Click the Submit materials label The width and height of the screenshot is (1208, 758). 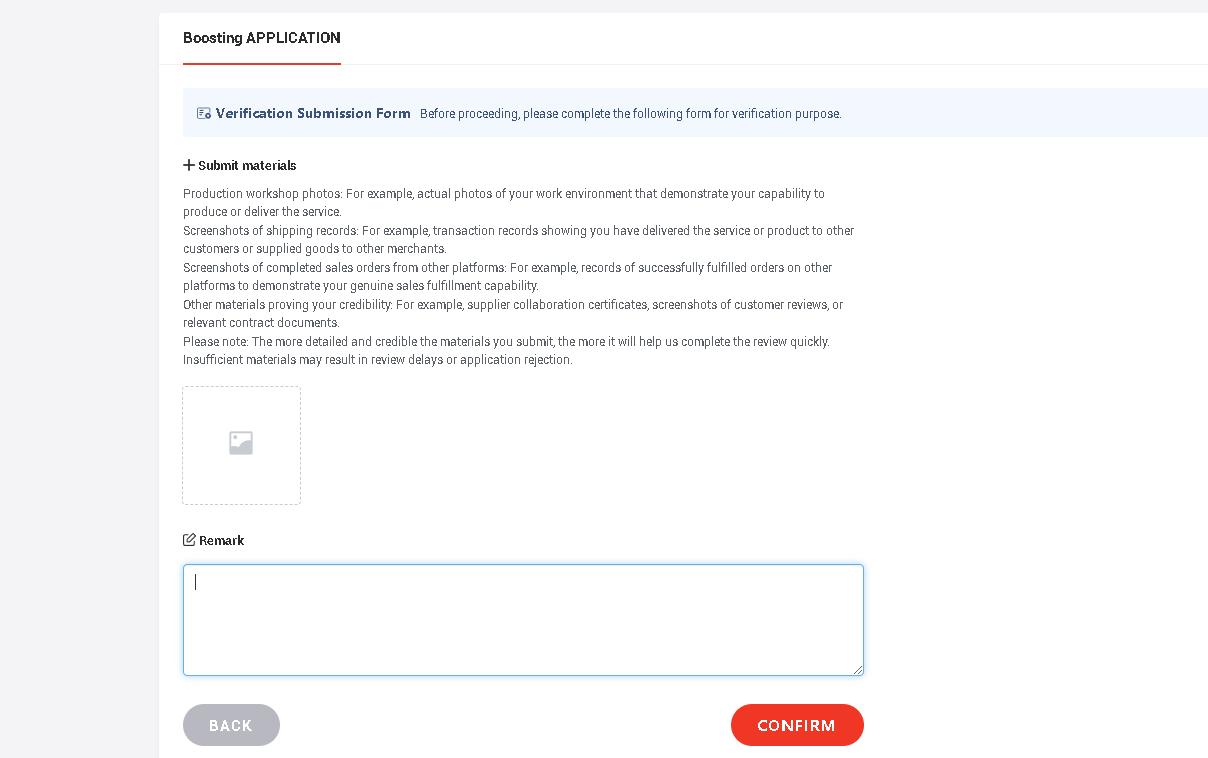click(247, 166)
